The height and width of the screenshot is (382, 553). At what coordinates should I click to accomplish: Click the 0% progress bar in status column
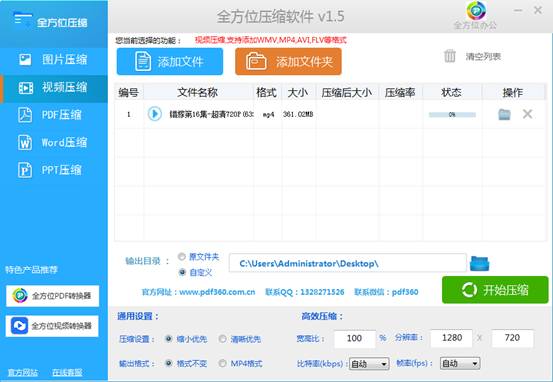452,115
